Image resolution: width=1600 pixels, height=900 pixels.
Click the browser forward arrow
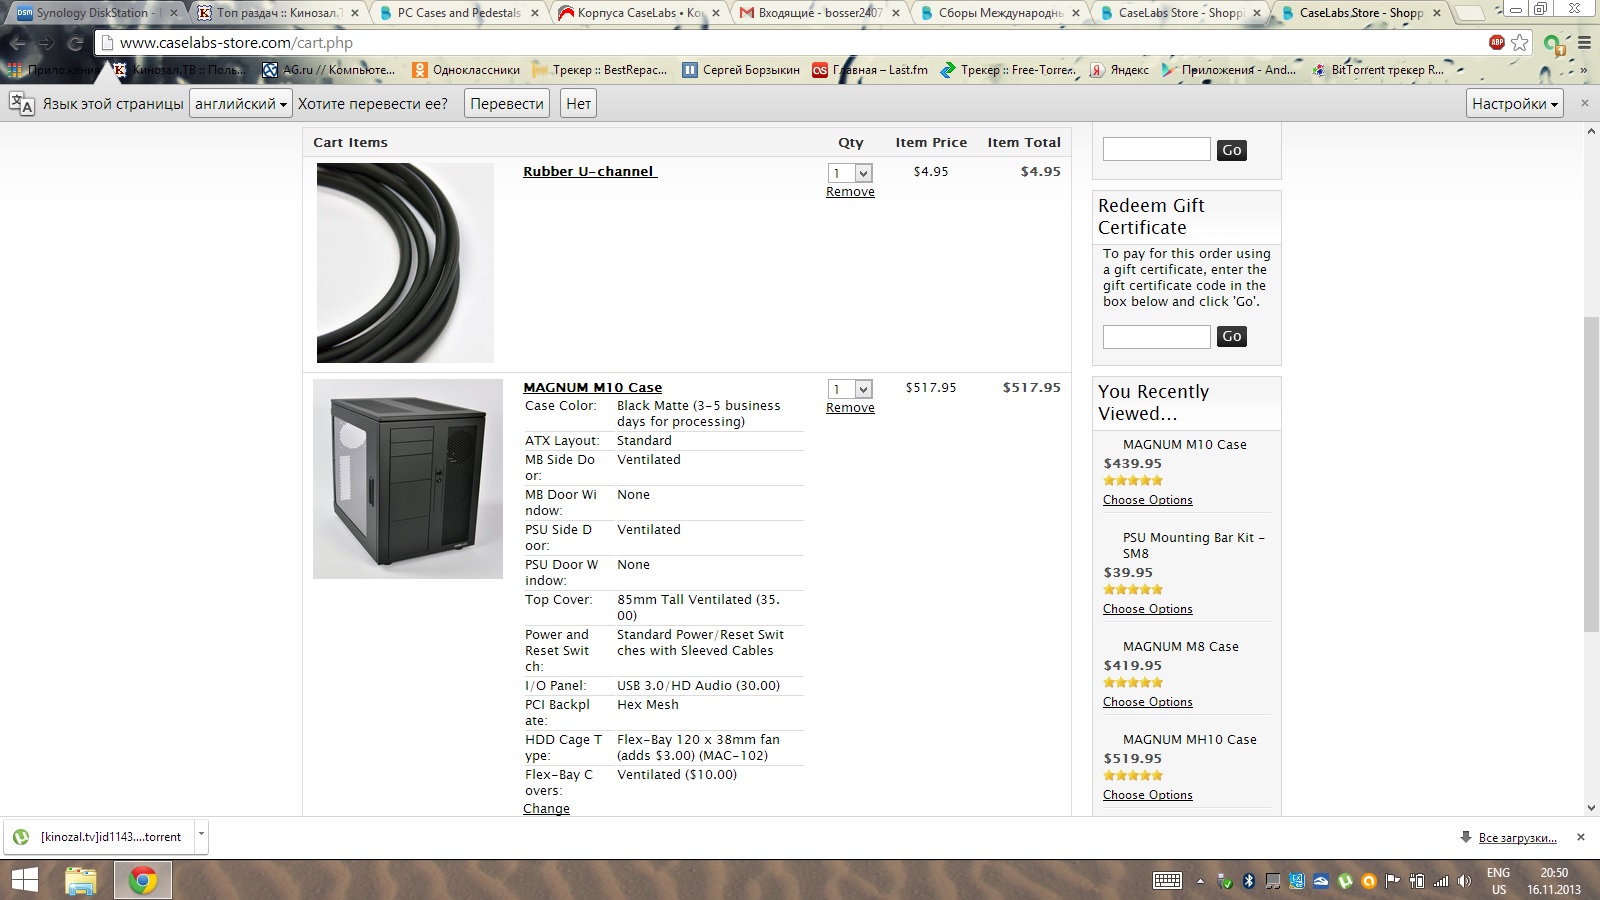tap(46, 43)
